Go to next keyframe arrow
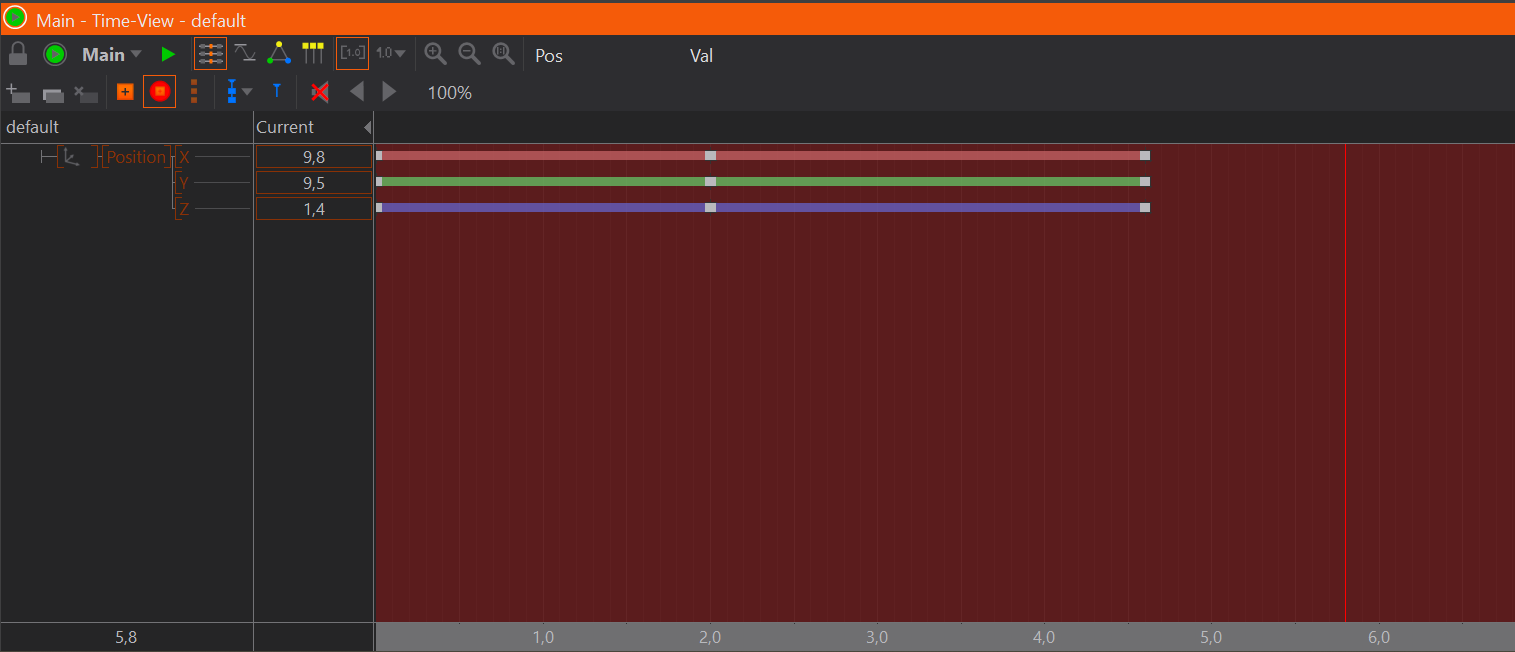Image resolution: width=1515 pixels, height=652 pixels. pyautogui.click(x=389, y=92)
